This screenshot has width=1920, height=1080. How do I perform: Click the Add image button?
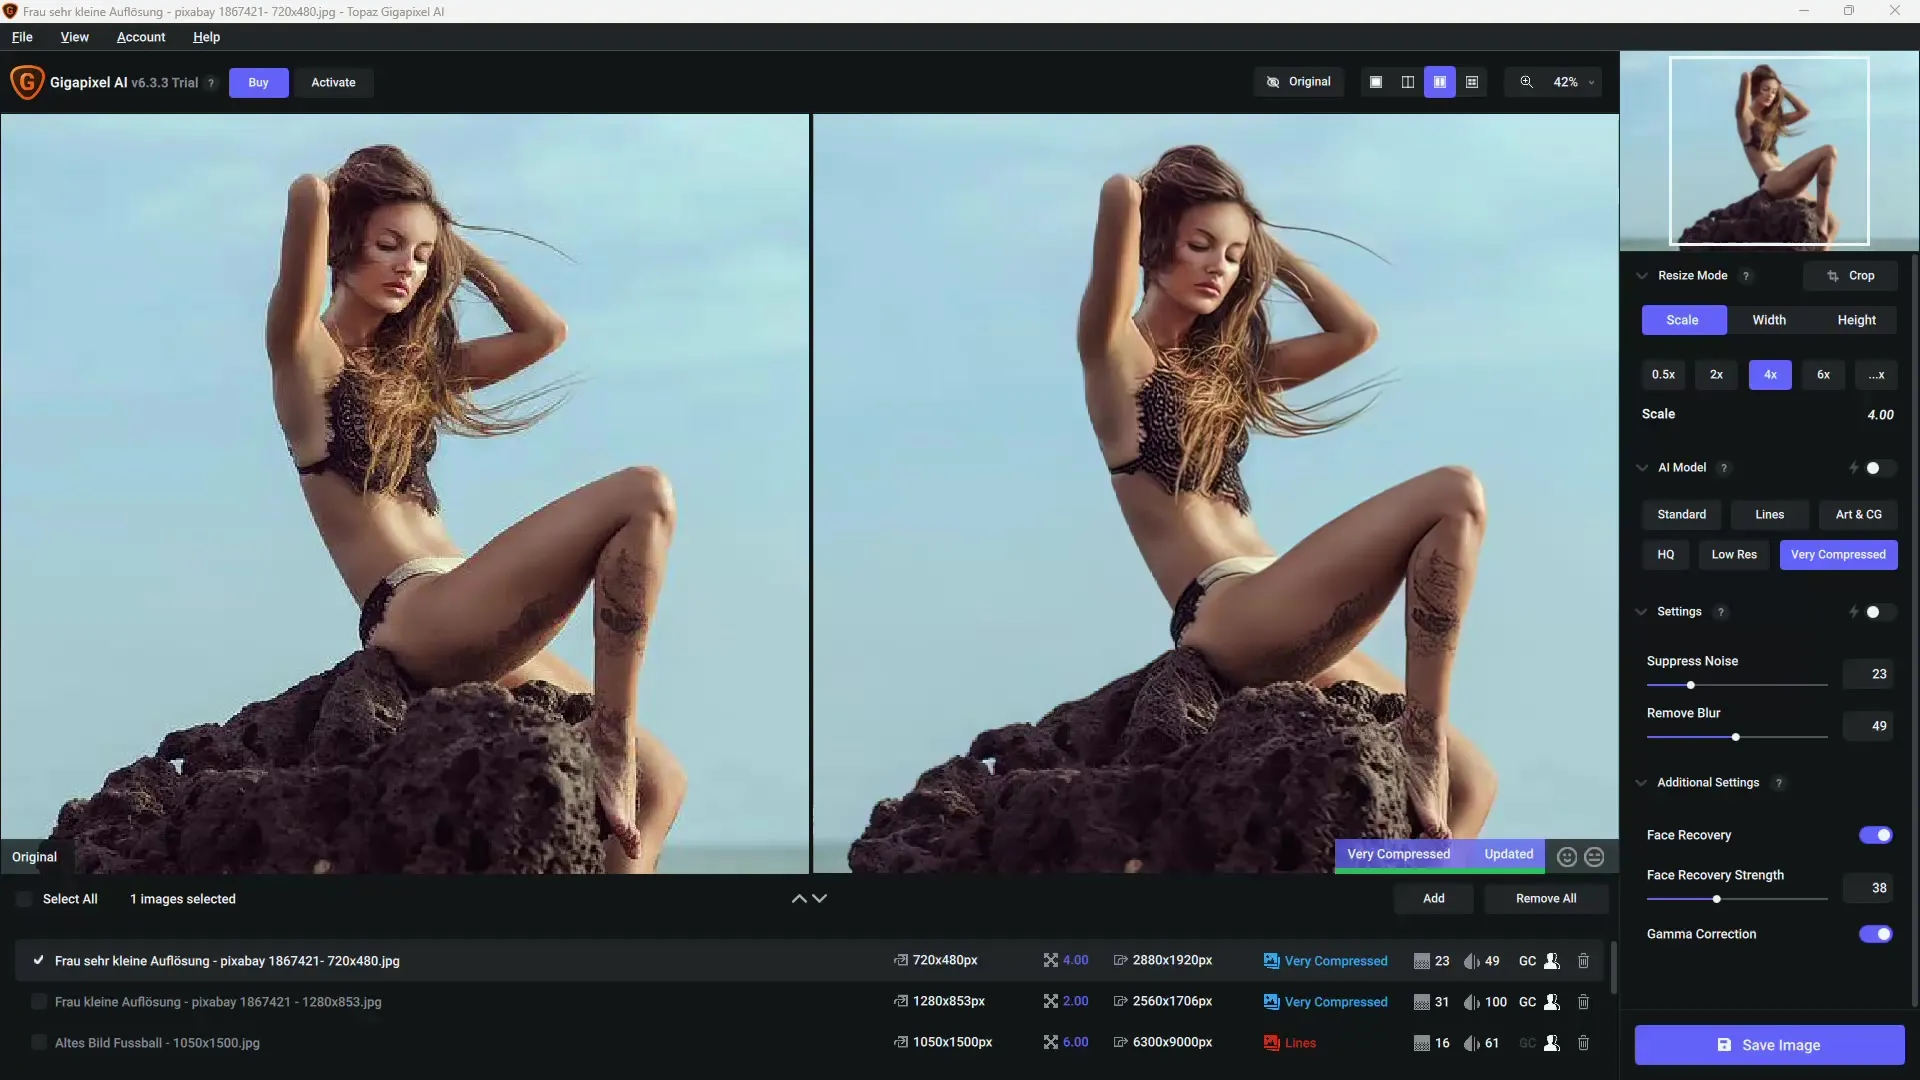pos(1433,898)
